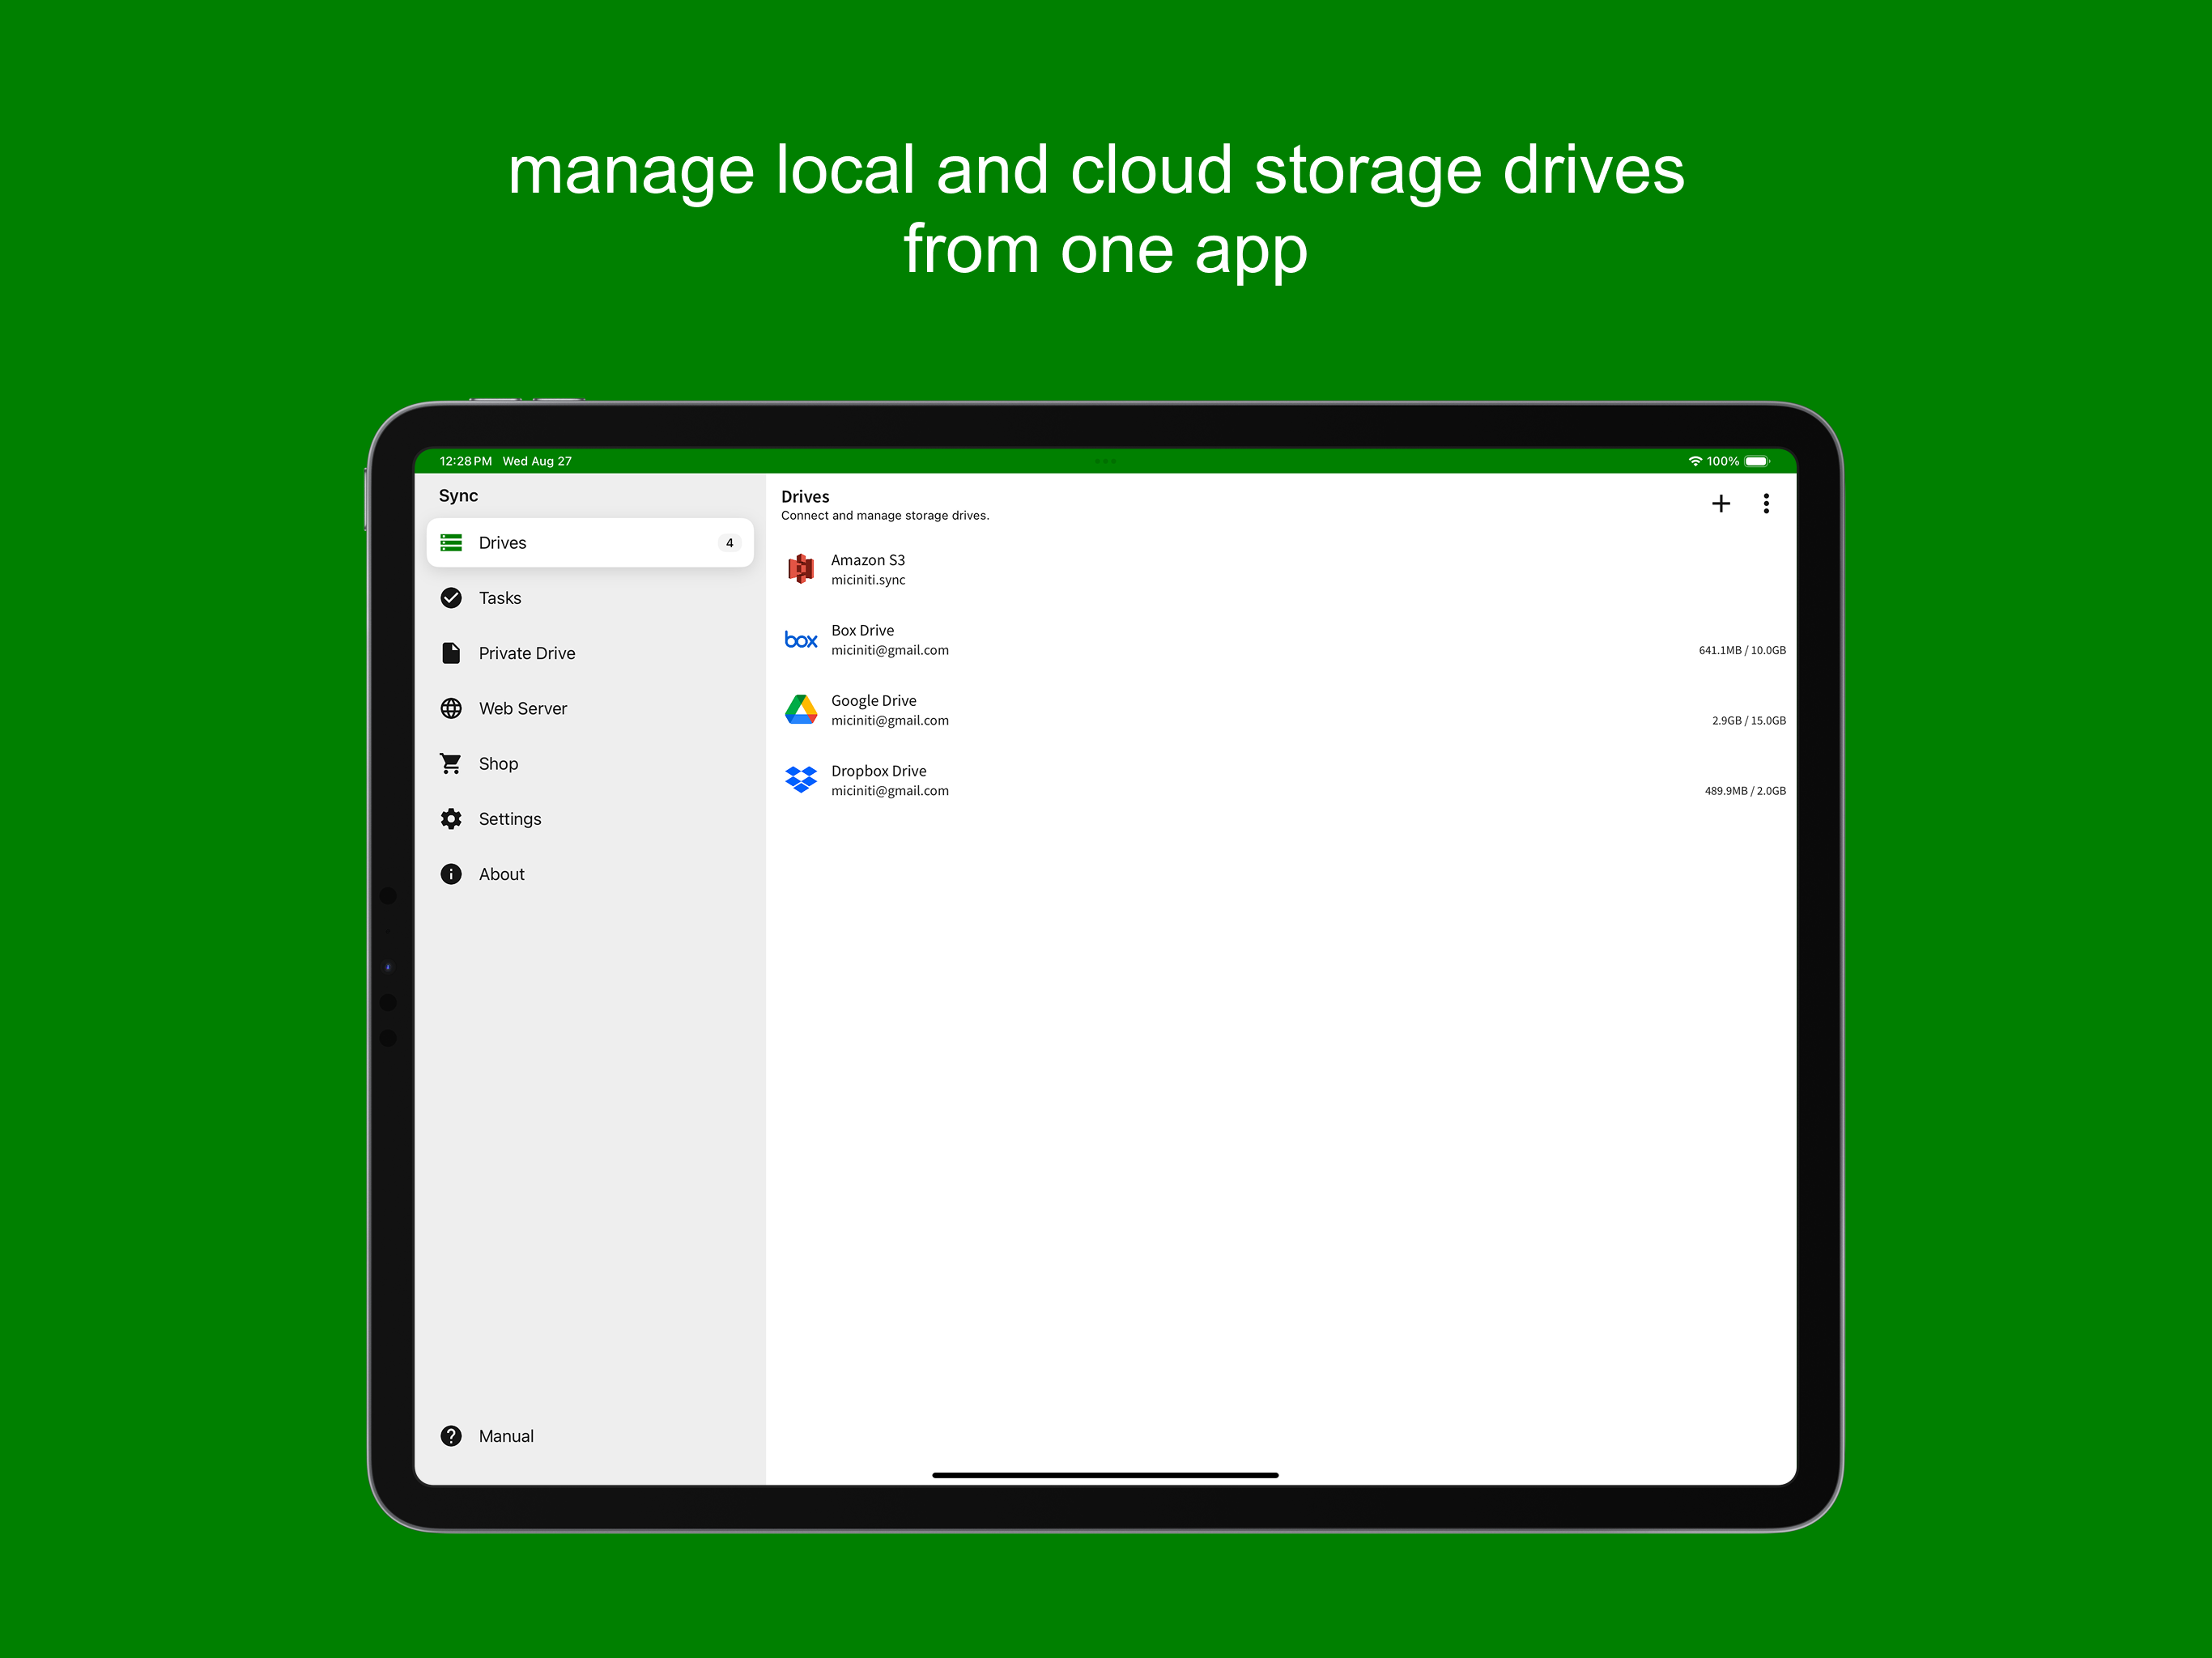
Task: Open Web Server via the globe icon
Action: pyautogui.click(x=452, y=708)
